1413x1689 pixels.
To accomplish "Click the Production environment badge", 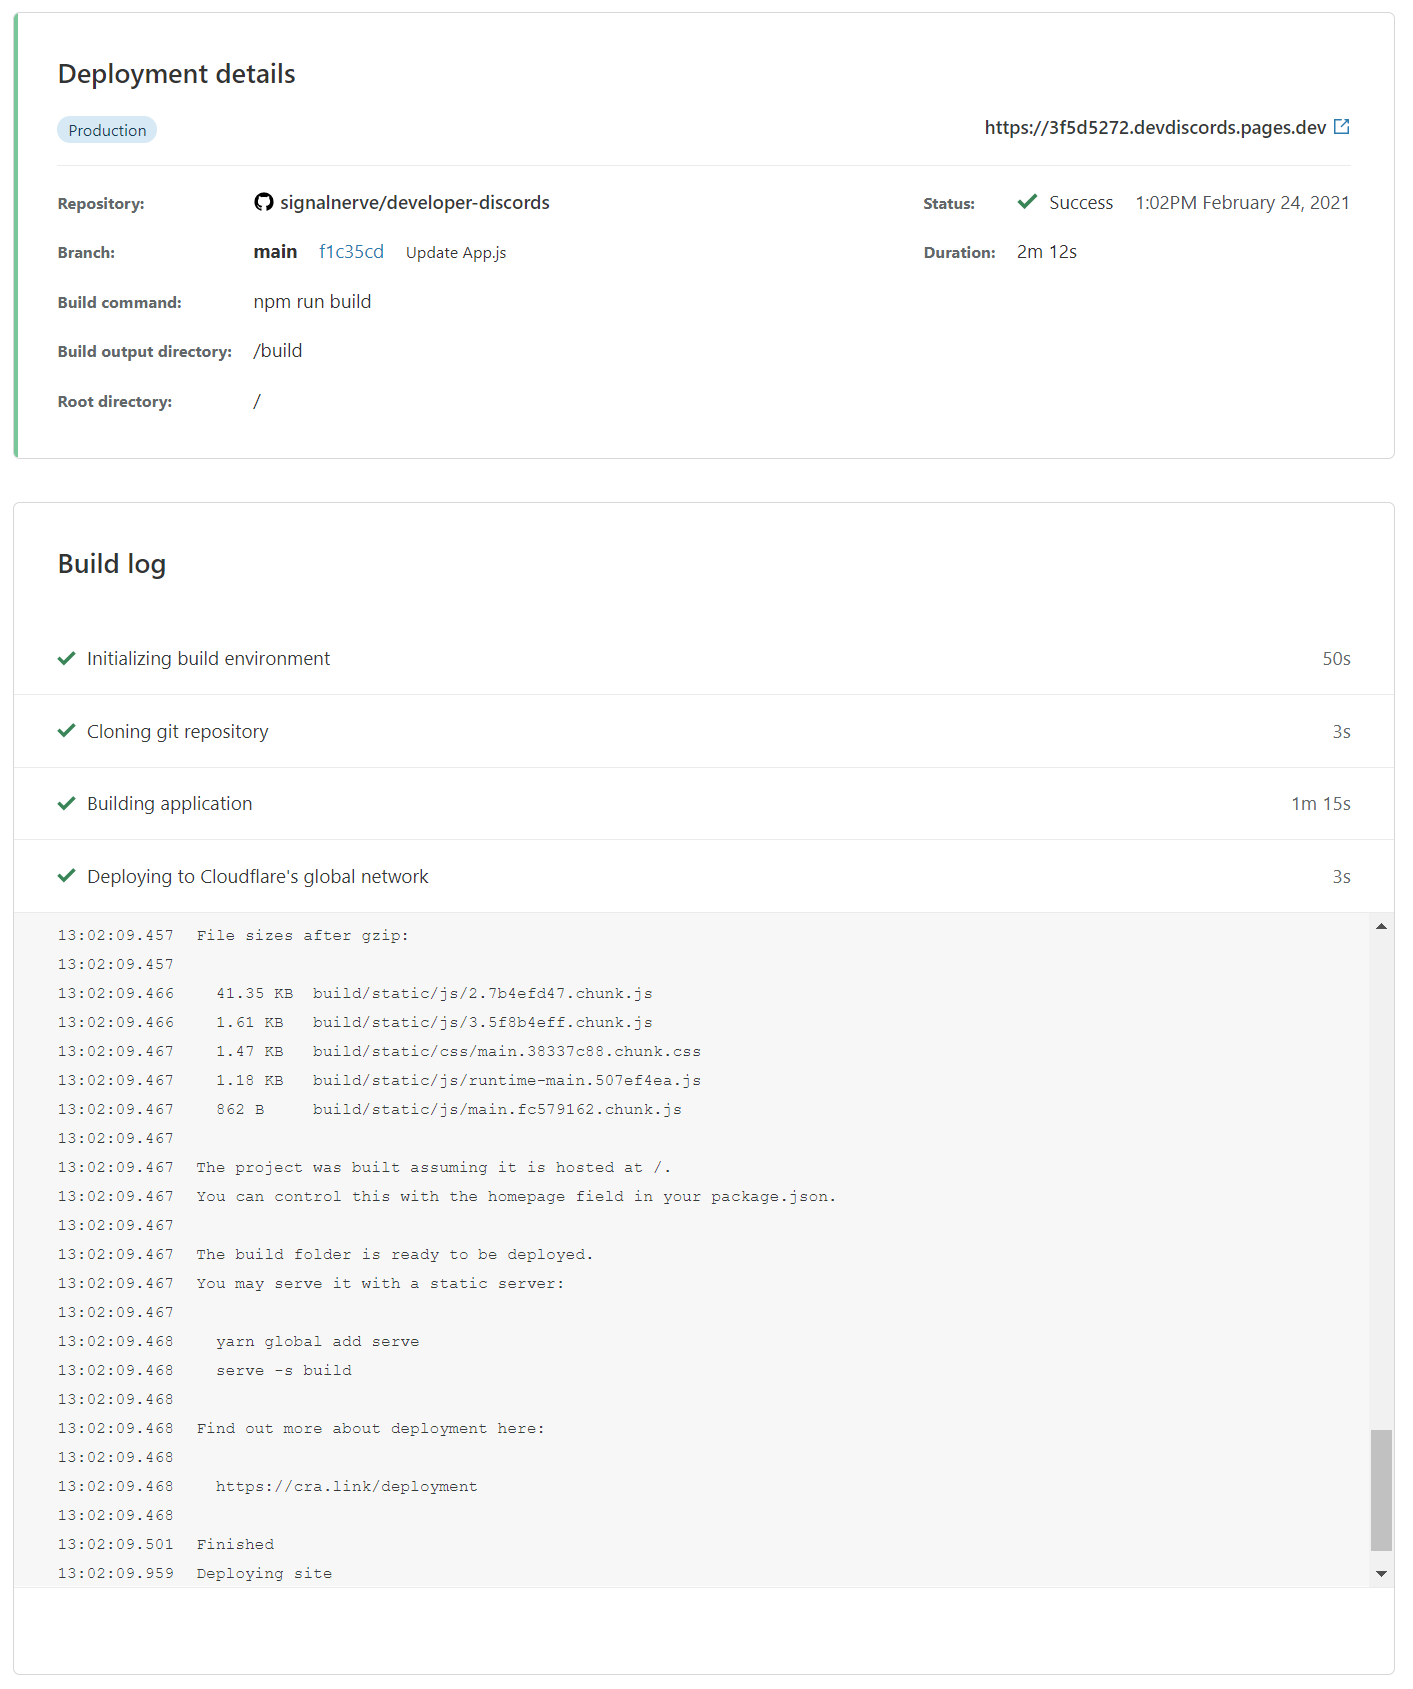I will point(106,129).
